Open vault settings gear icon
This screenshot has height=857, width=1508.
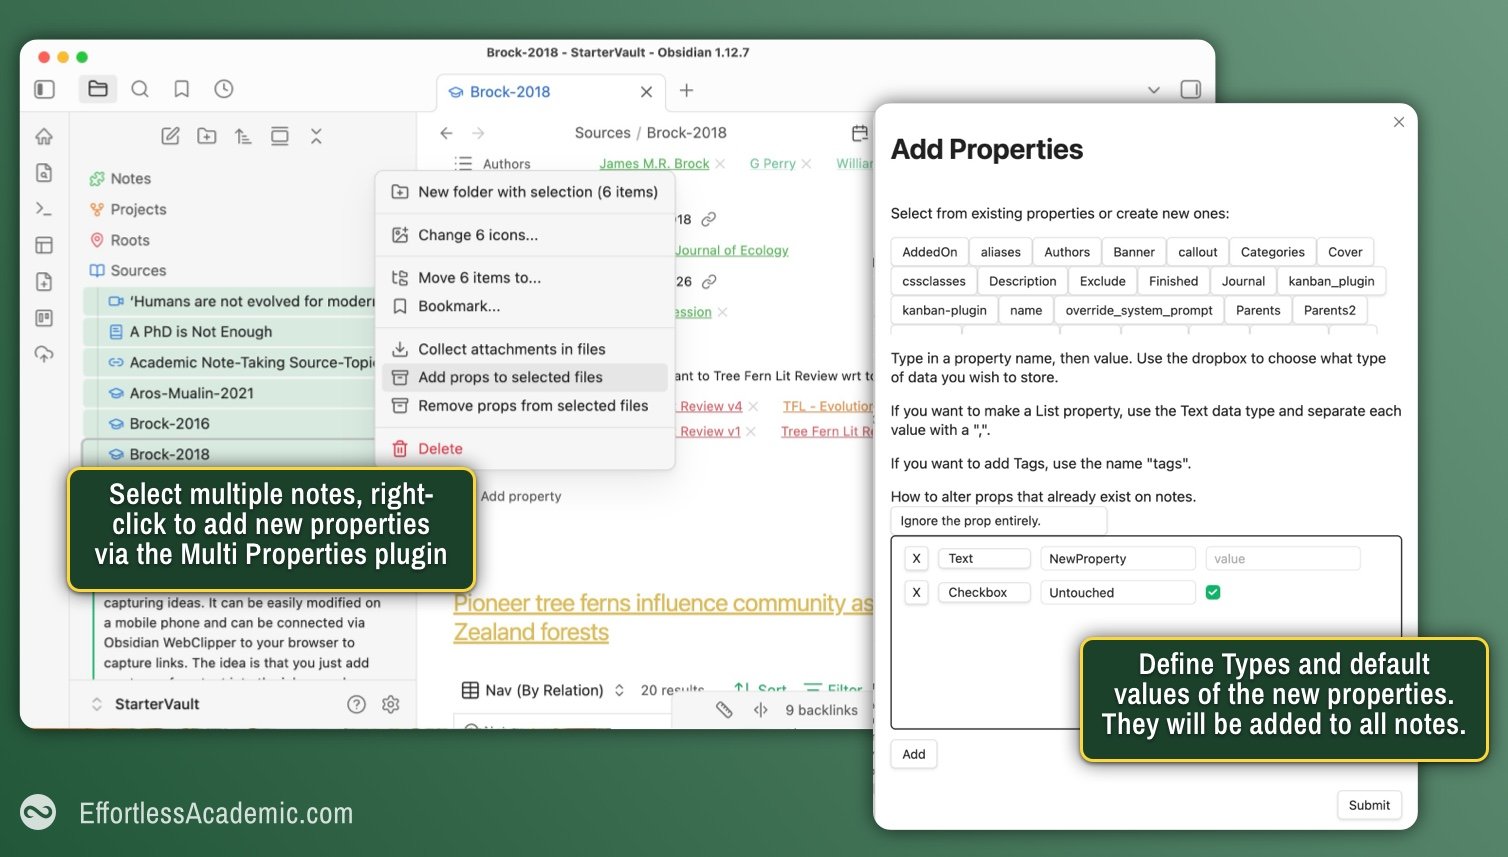click(x=391, y=704)
